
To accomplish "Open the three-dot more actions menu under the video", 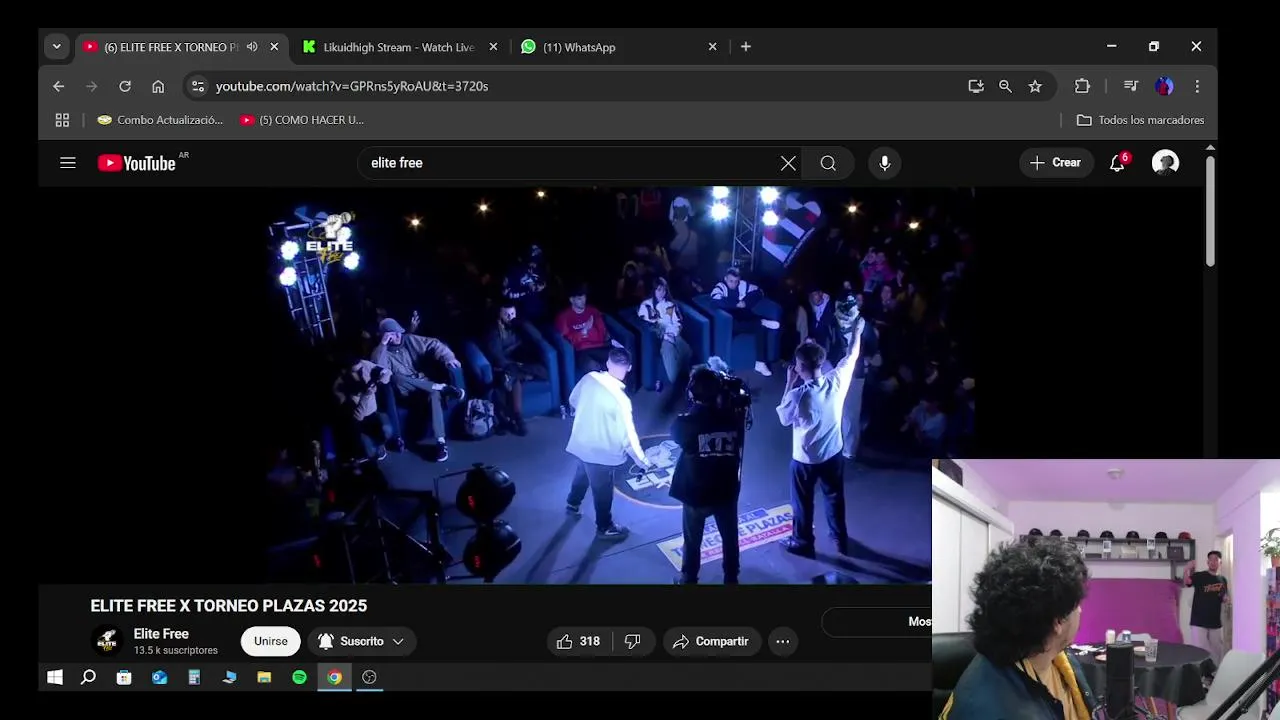I will pyautogui.click(x=783, y=641).
